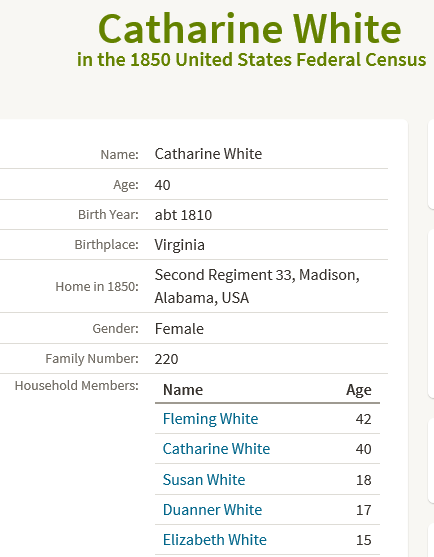Click the Name field value Catharine White
This screenshot has width=434, height=557.
click(208, 154)
